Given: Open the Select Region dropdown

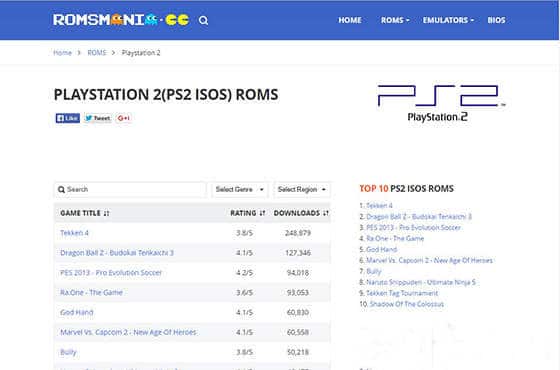Looking at the screenshot, I should tap(302, 190).
